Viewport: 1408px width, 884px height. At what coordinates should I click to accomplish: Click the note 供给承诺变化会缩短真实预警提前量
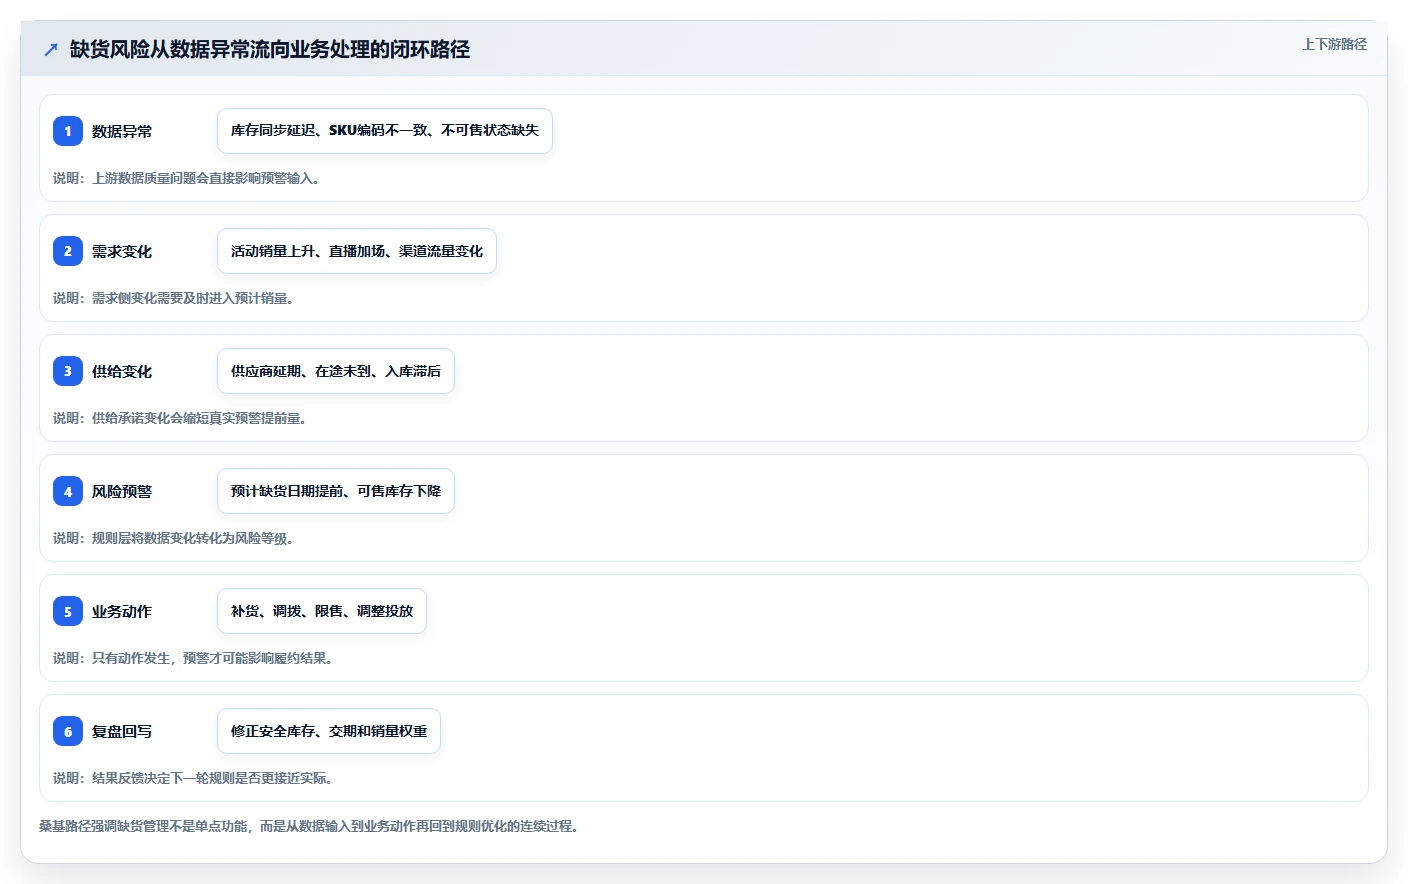[179, 418]
